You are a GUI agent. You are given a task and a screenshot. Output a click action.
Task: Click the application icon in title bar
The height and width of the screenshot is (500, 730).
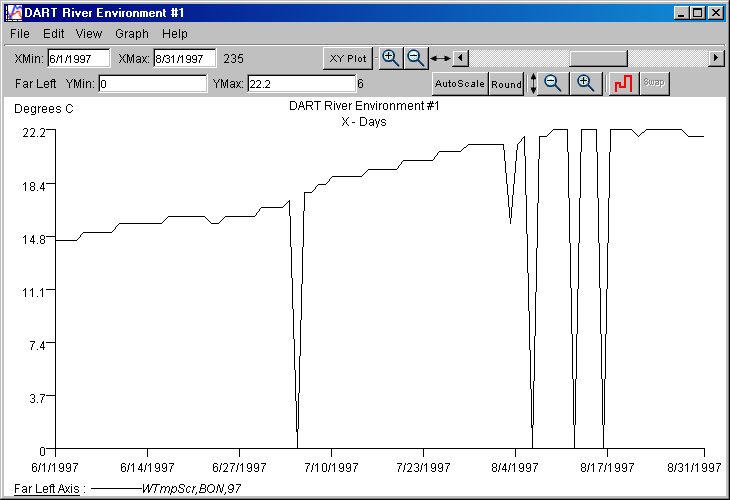pos(12,13)
